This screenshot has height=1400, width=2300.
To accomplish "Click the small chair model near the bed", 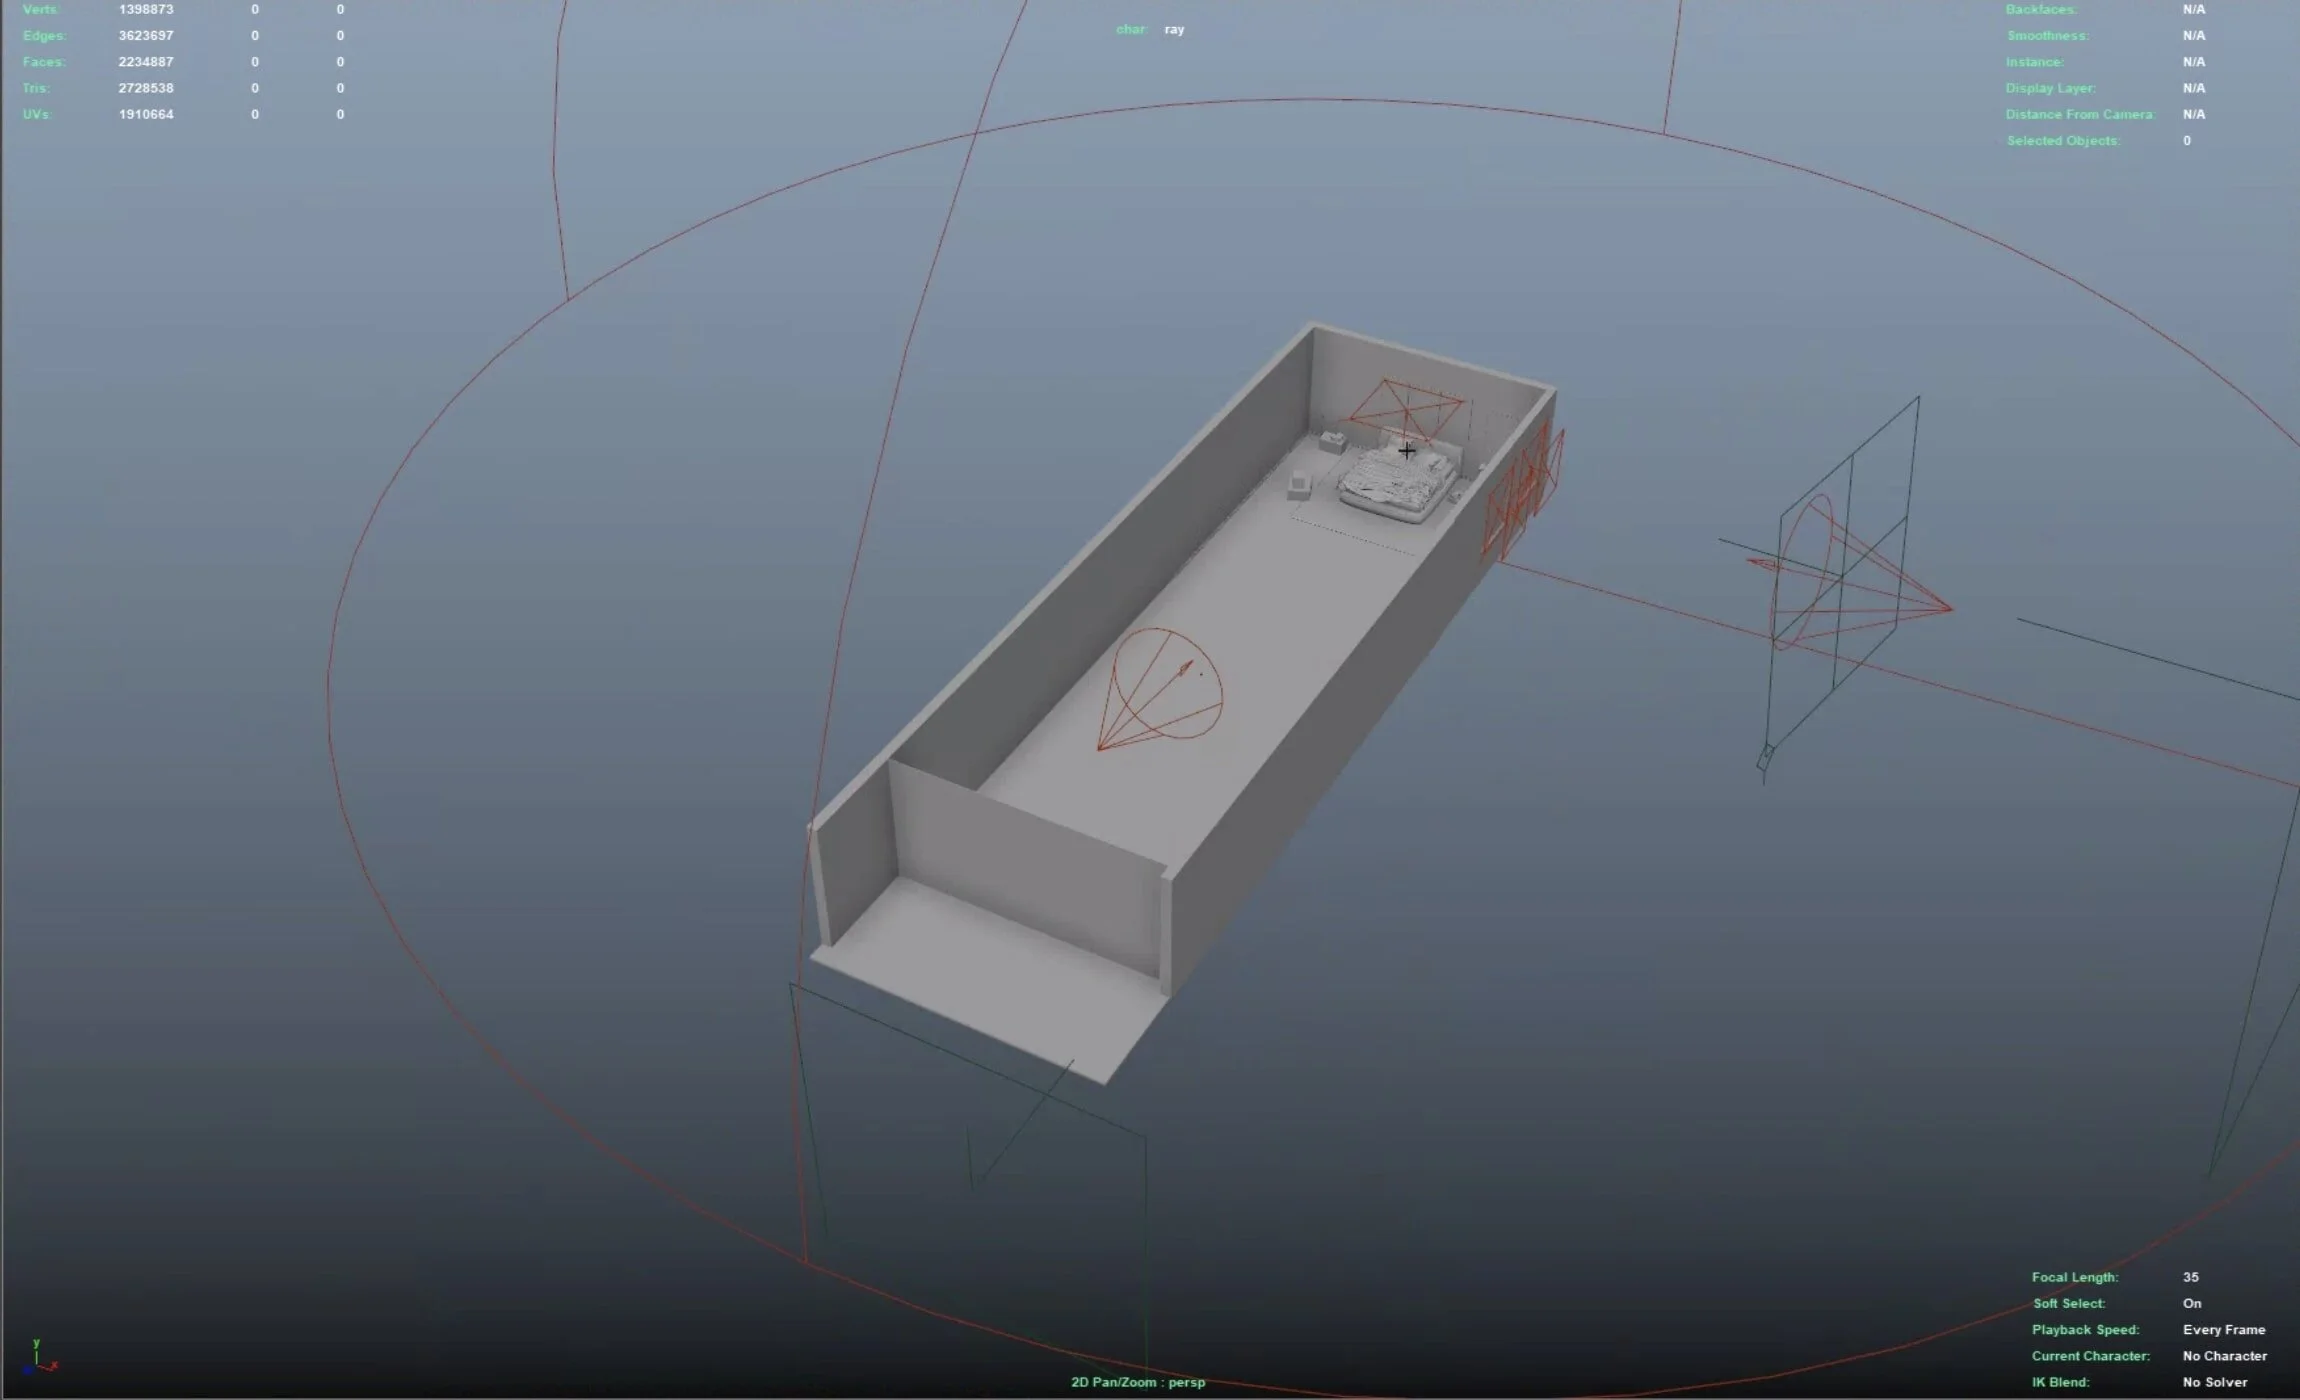I will [1299, 485].
